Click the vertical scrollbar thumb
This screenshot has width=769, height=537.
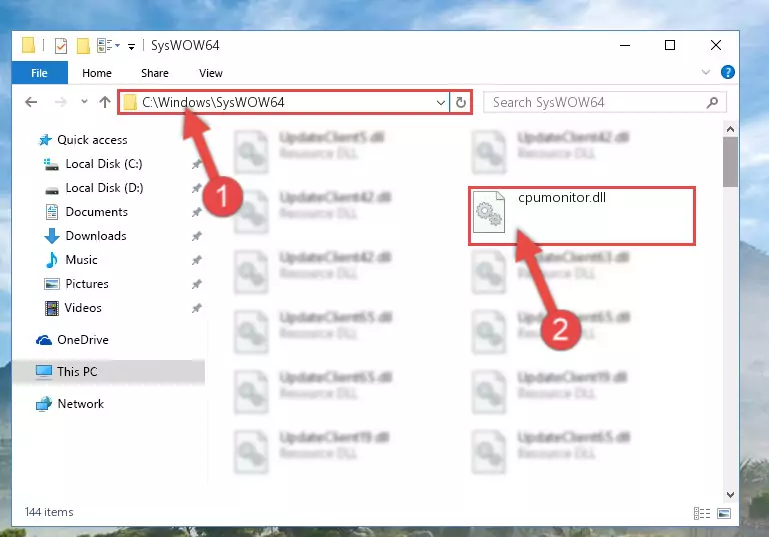(x=730, y=162)
